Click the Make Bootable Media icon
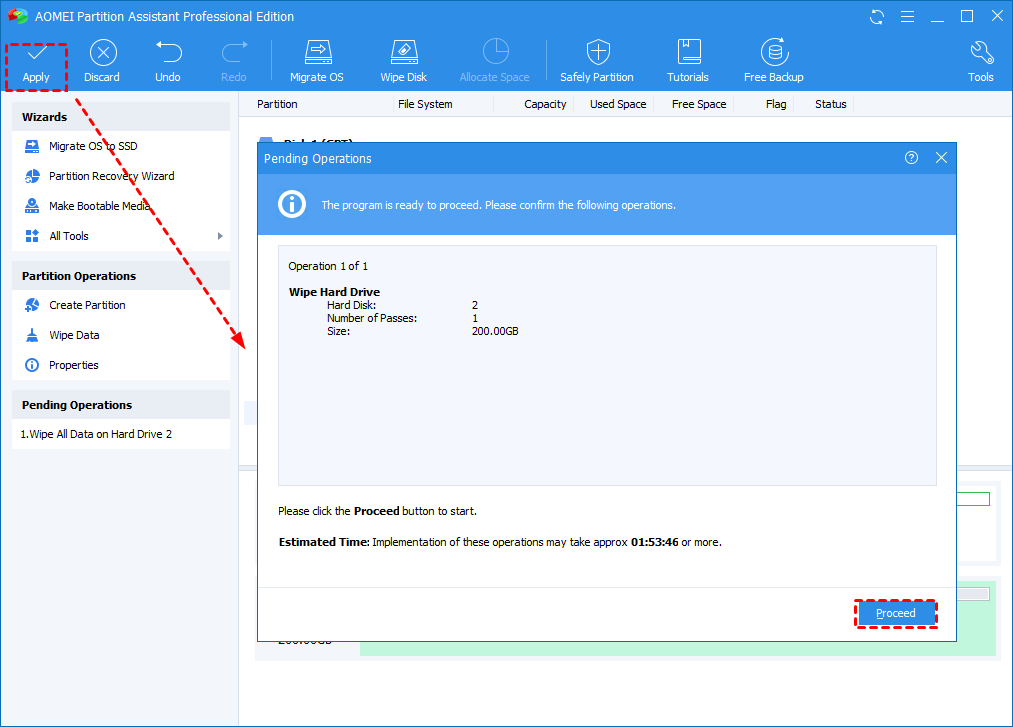1013x727 pixels. [32, 205]
